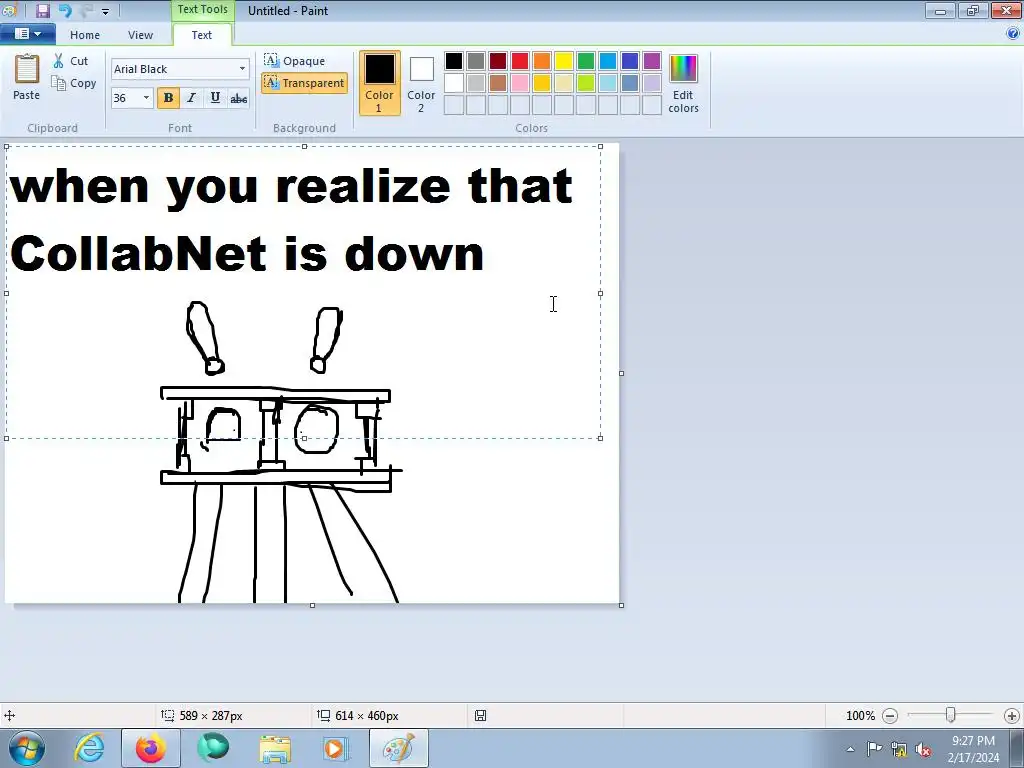The width and height of the screenshot is (1024, 768).
Task: Click the Paste clipboard icon
Action: 27,69
